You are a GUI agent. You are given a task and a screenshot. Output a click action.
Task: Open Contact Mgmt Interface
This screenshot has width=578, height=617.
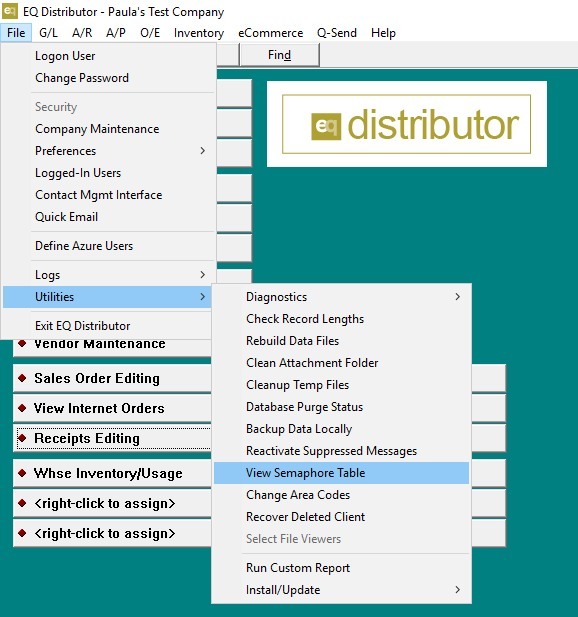tap(108, 195)
